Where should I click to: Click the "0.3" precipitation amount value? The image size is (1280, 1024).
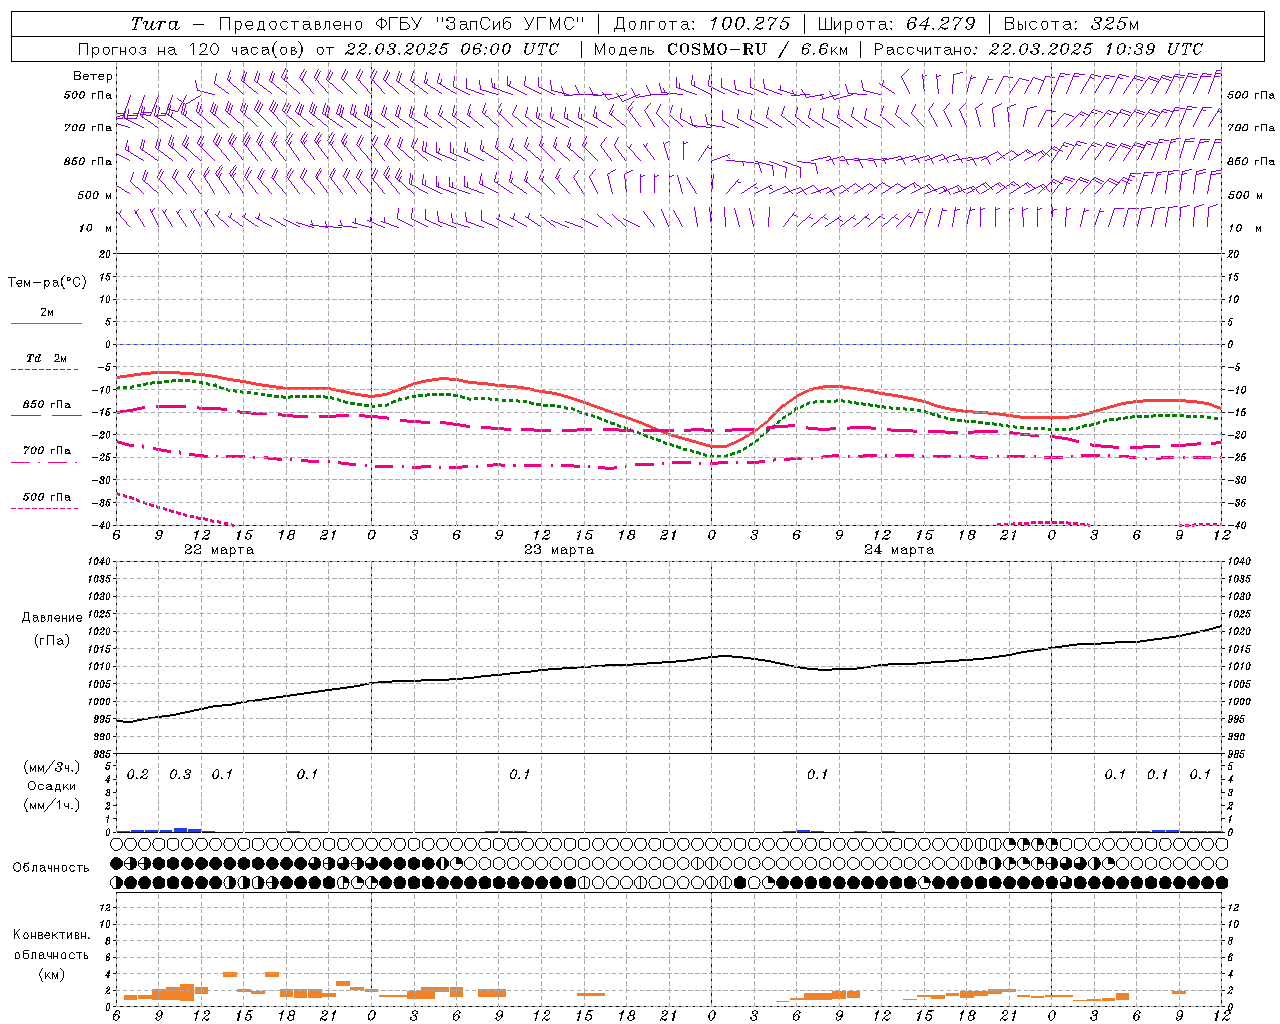pyautogui.click(x=180, y=775)
